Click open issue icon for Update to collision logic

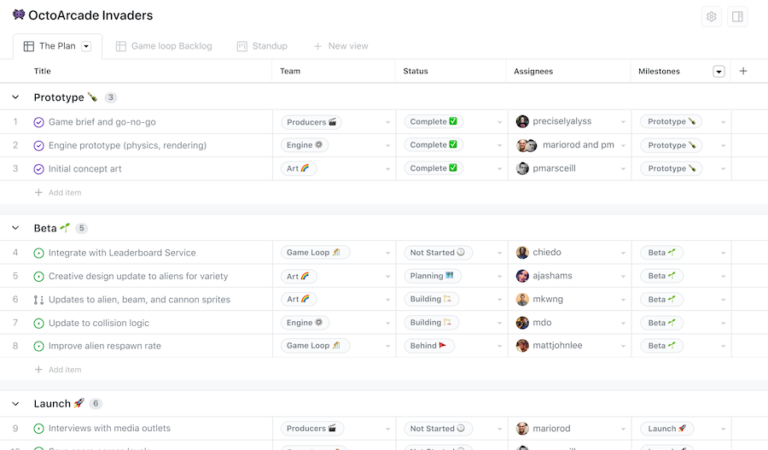point(39,323)
